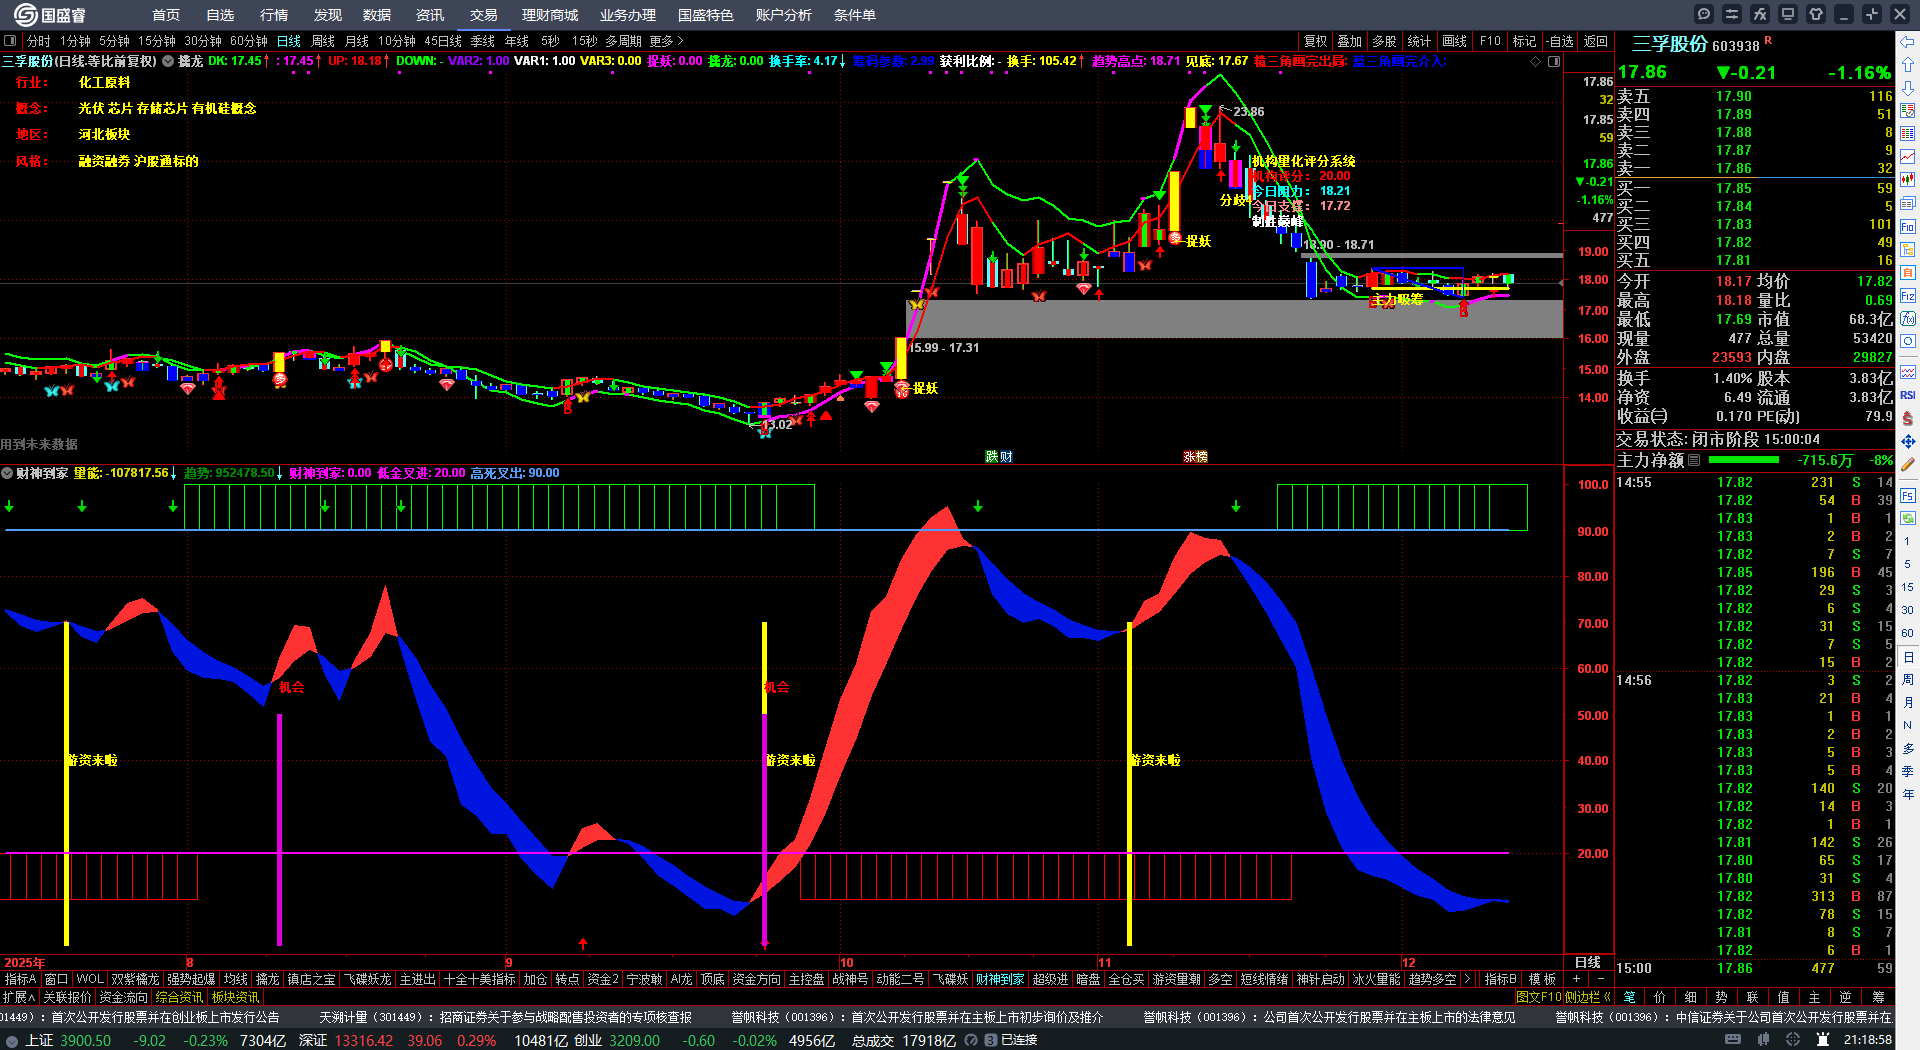Image resolution: width=1920 pixels, height=1050 pixels.
Task: Click the 标记 mark button
Action: pyautogui.click(x=1524, y=41)
